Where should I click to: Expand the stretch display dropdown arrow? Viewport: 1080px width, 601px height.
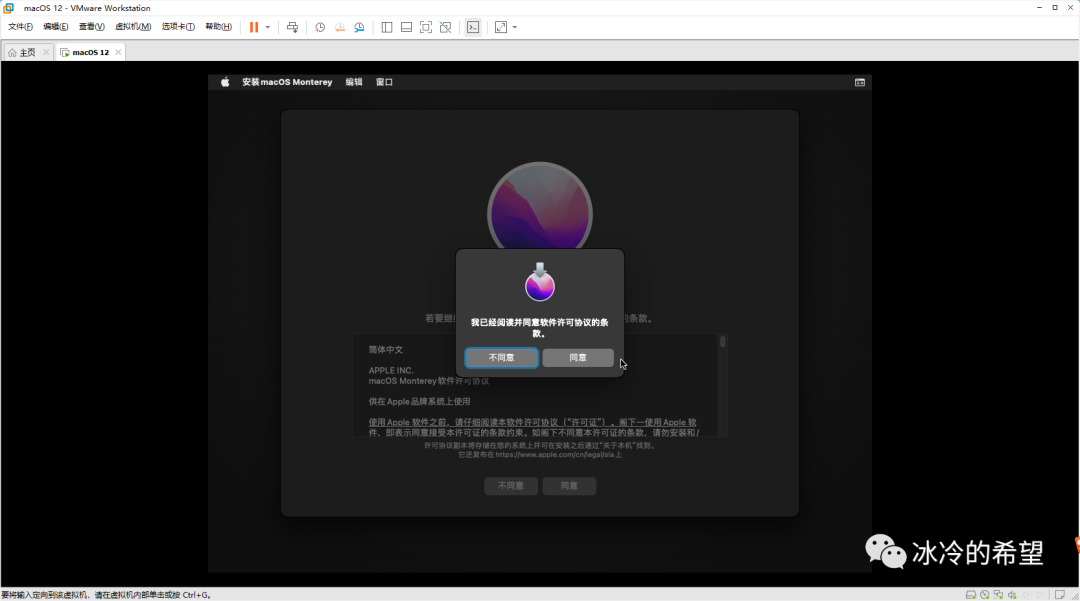(515, 27)
